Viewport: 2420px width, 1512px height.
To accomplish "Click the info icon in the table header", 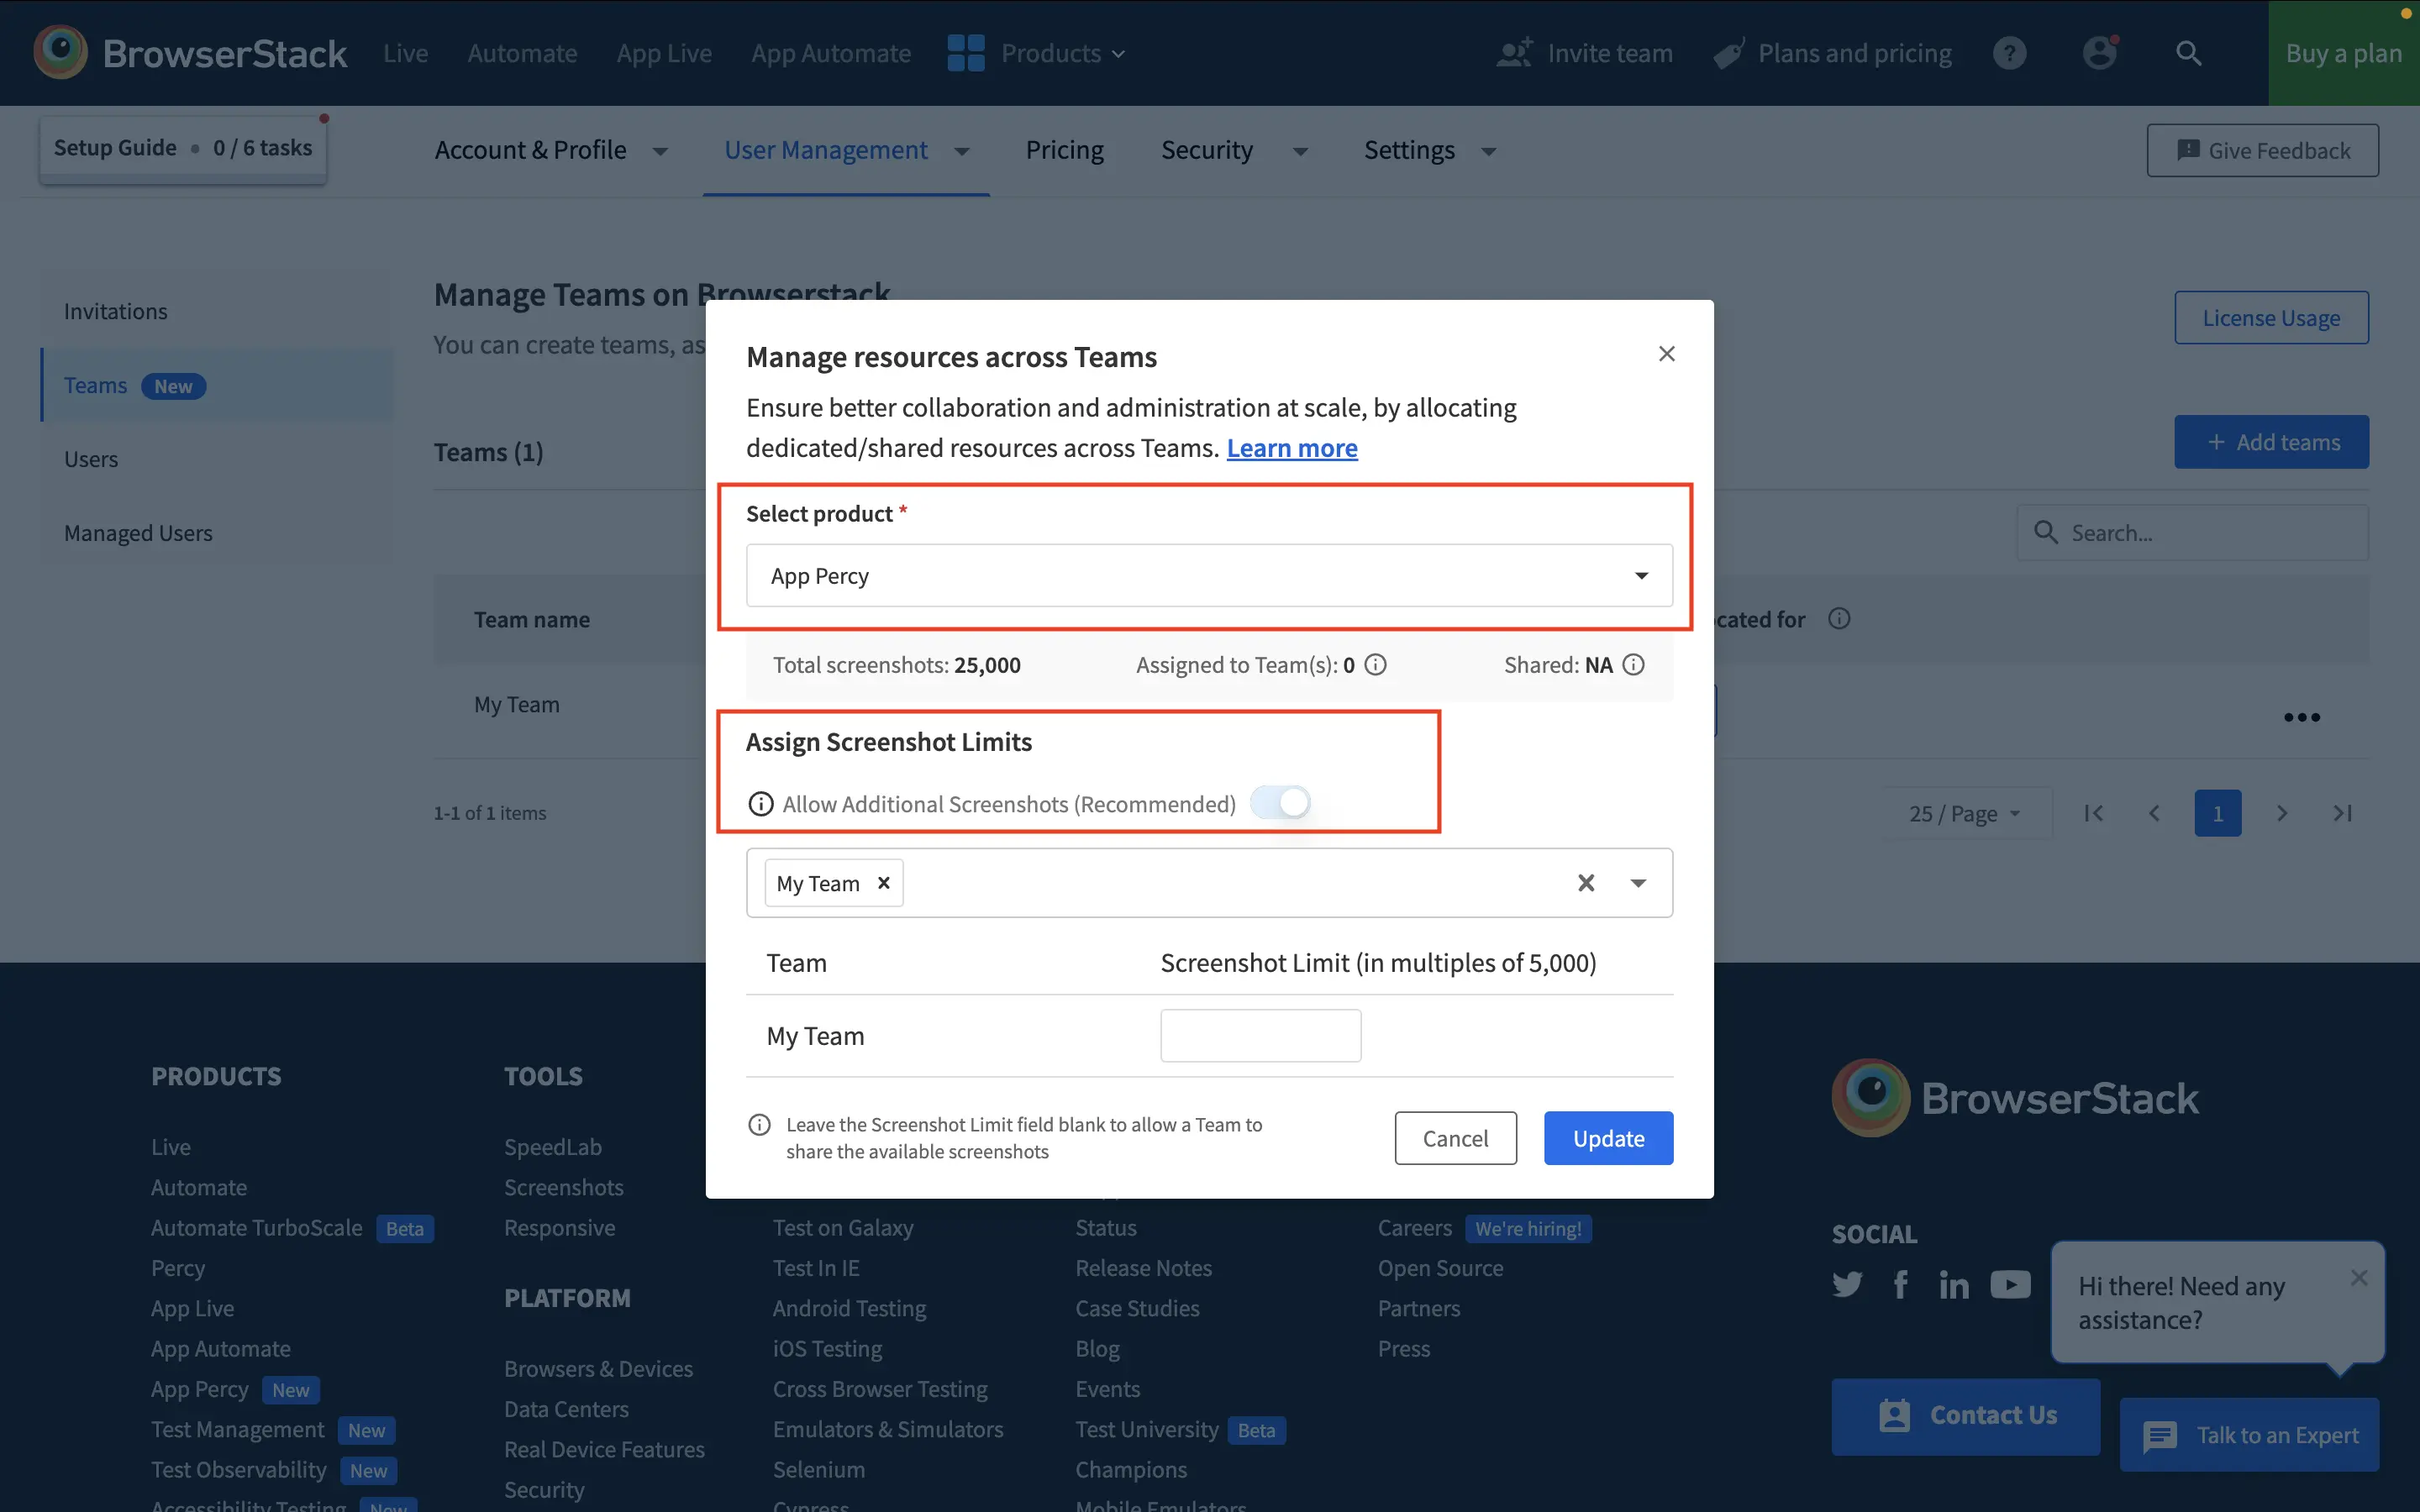I will click(x=1839, y=619).
